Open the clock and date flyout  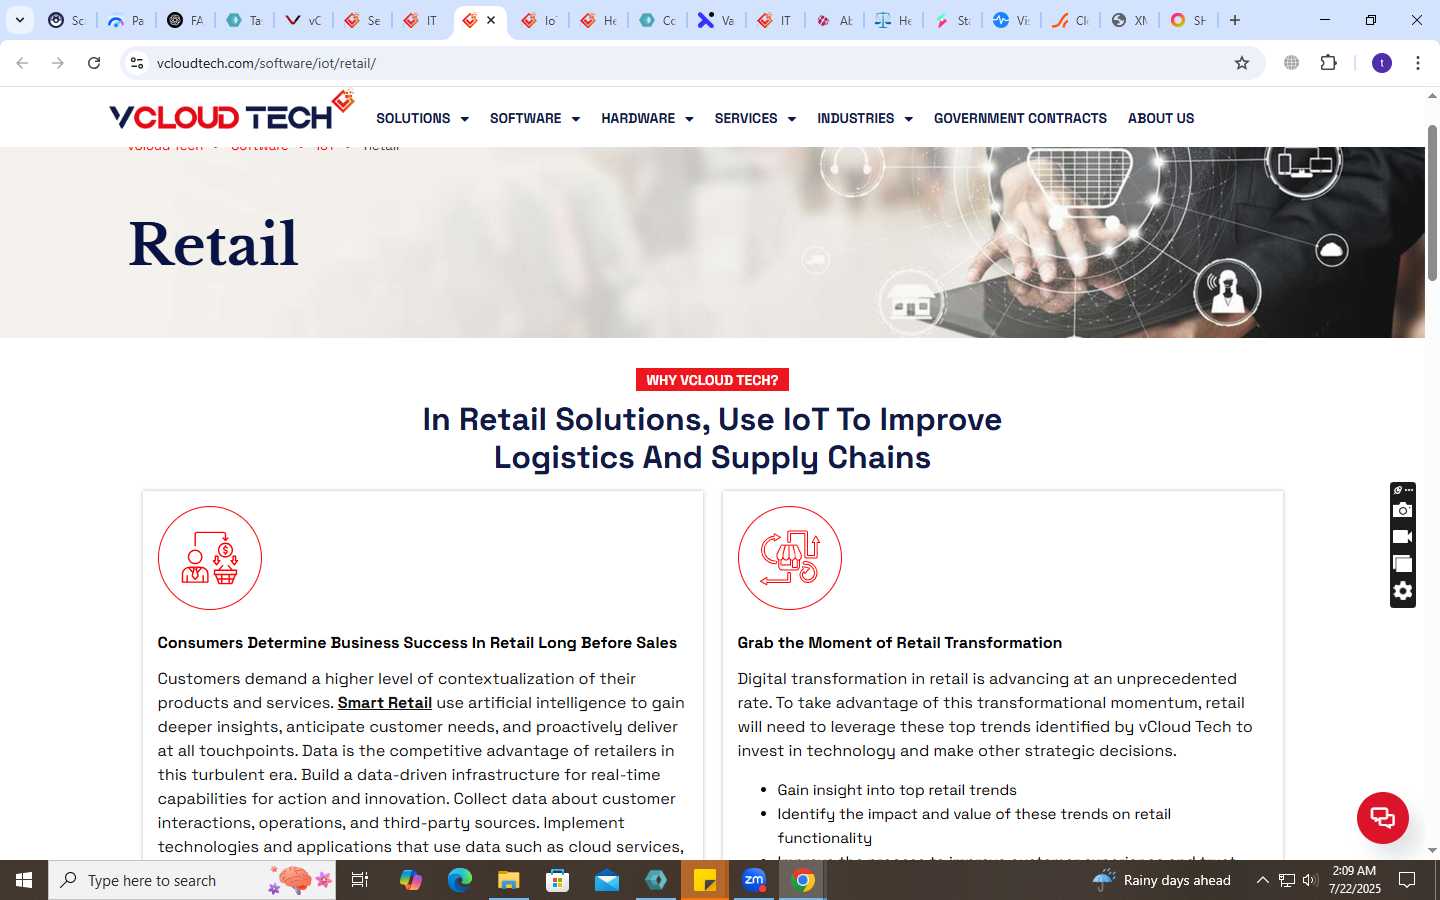pyautogui.click(x=1354, y=880)
